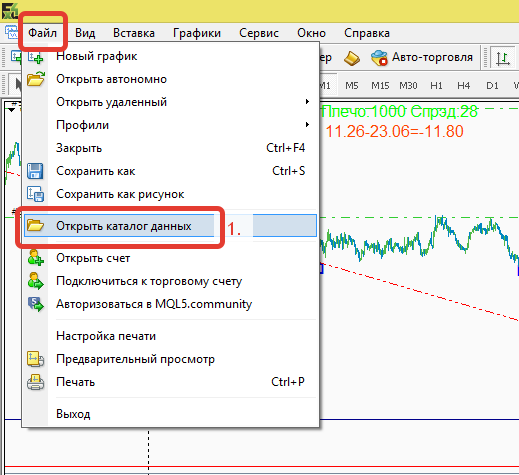Image resolution: width=519 pixels, height=475 pixels.
Task: Select Сохранить как menu entry
Action: [170, 171]
